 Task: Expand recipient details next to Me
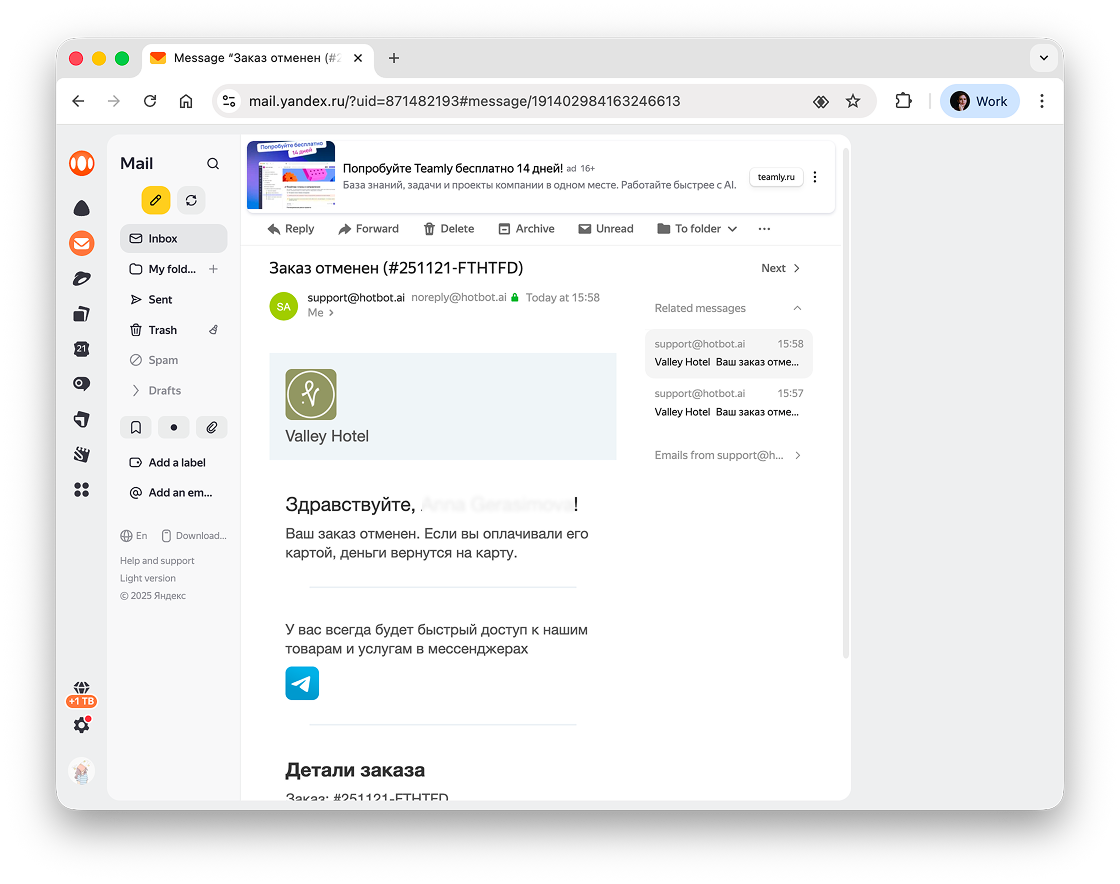tap(331, 313)
